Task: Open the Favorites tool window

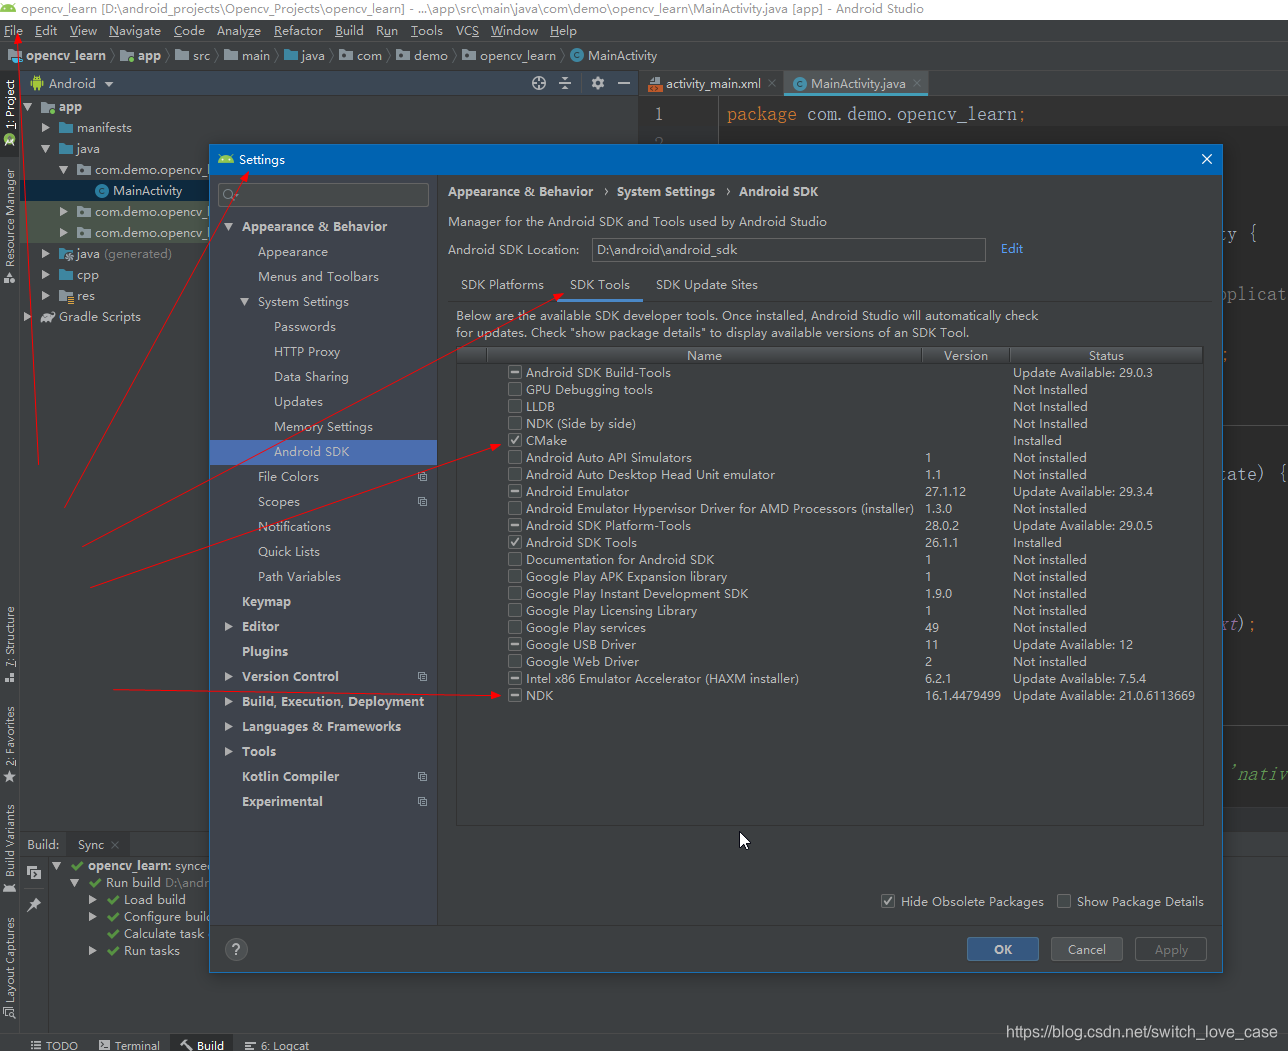Action: point(10,744)
